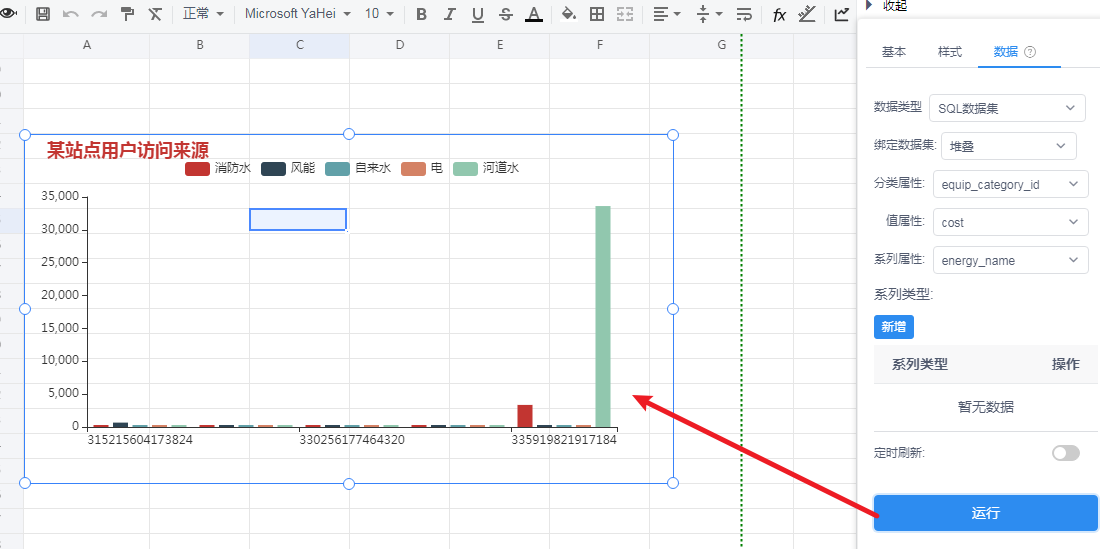Open the 系列属性 energy_name dropdown

tap(1011, 260)
